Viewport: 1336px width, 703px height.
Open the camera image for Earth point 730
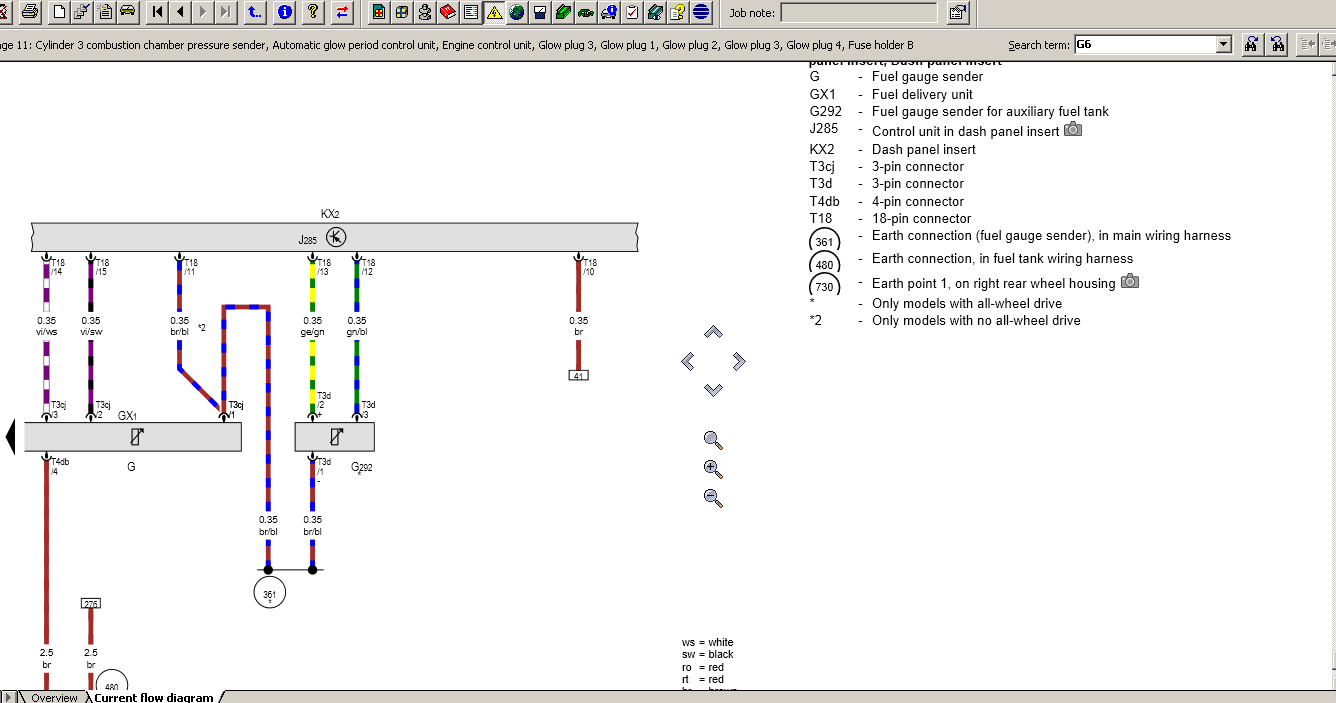(1129, 281)
